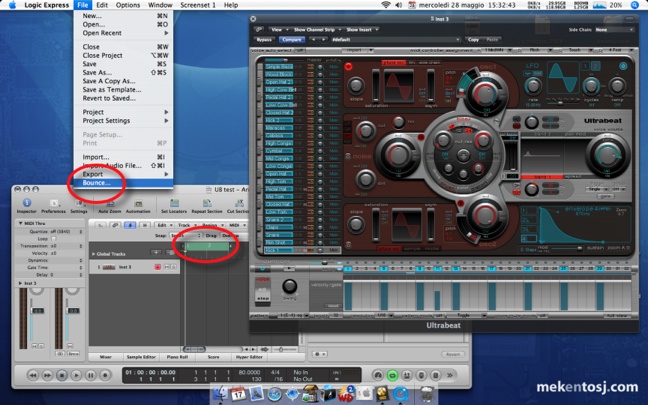Click the Catch playhead button in Arrange
Image resolution: width=648 pixels, height=405 pixels.
click(130, 225)
